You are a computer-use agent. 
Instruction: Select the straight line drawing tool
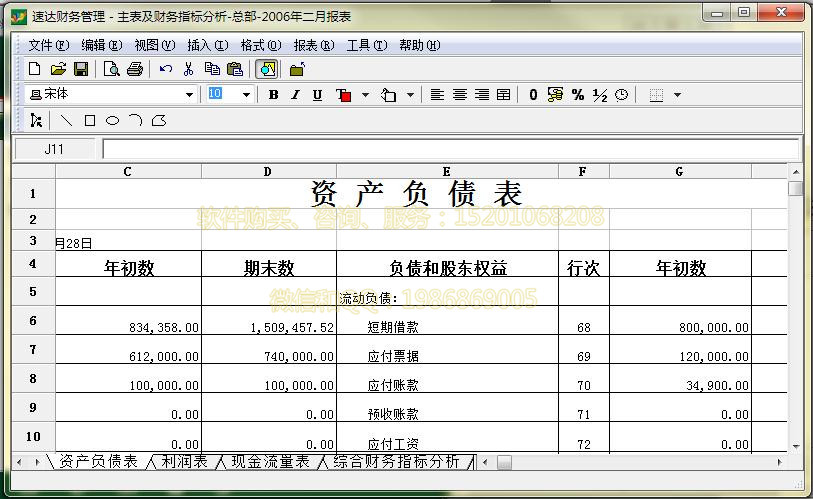coord(66,121)
